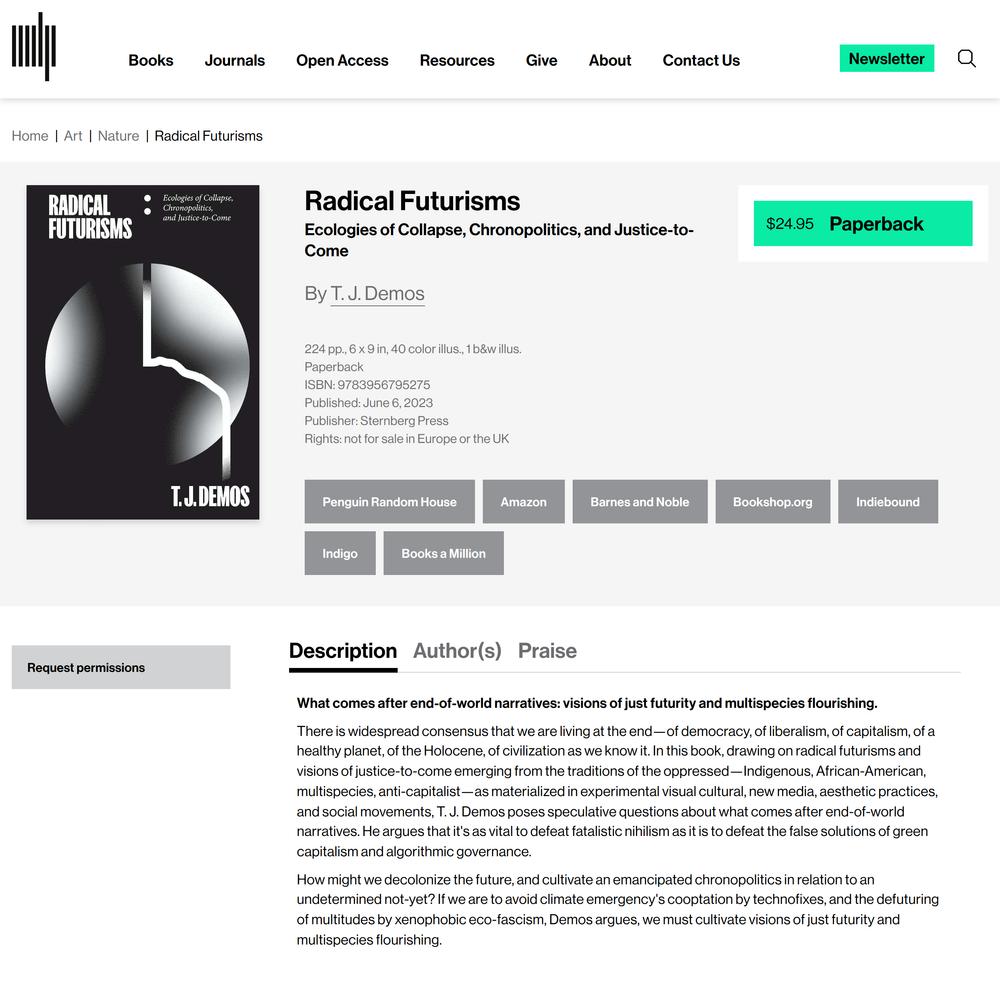Select Give in the top navigation

541,61
